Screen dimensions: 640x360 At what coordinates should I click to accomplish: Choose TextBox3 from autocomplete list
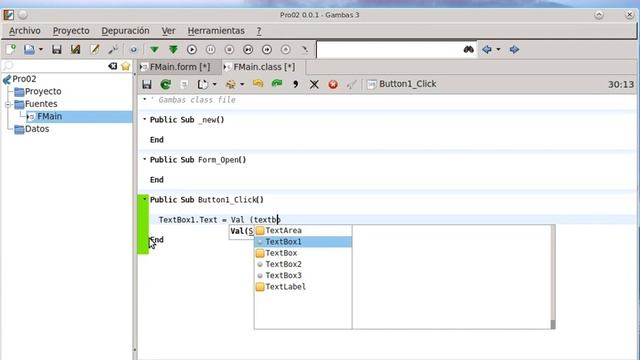303,276
